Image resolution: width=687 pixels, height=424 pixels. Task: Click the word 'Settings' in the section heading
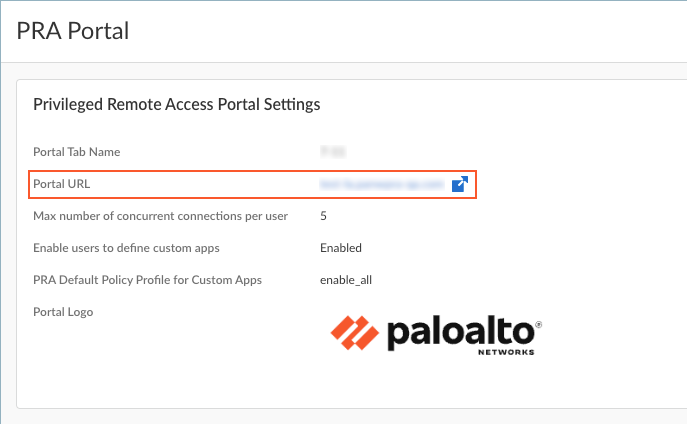(289, 104)
